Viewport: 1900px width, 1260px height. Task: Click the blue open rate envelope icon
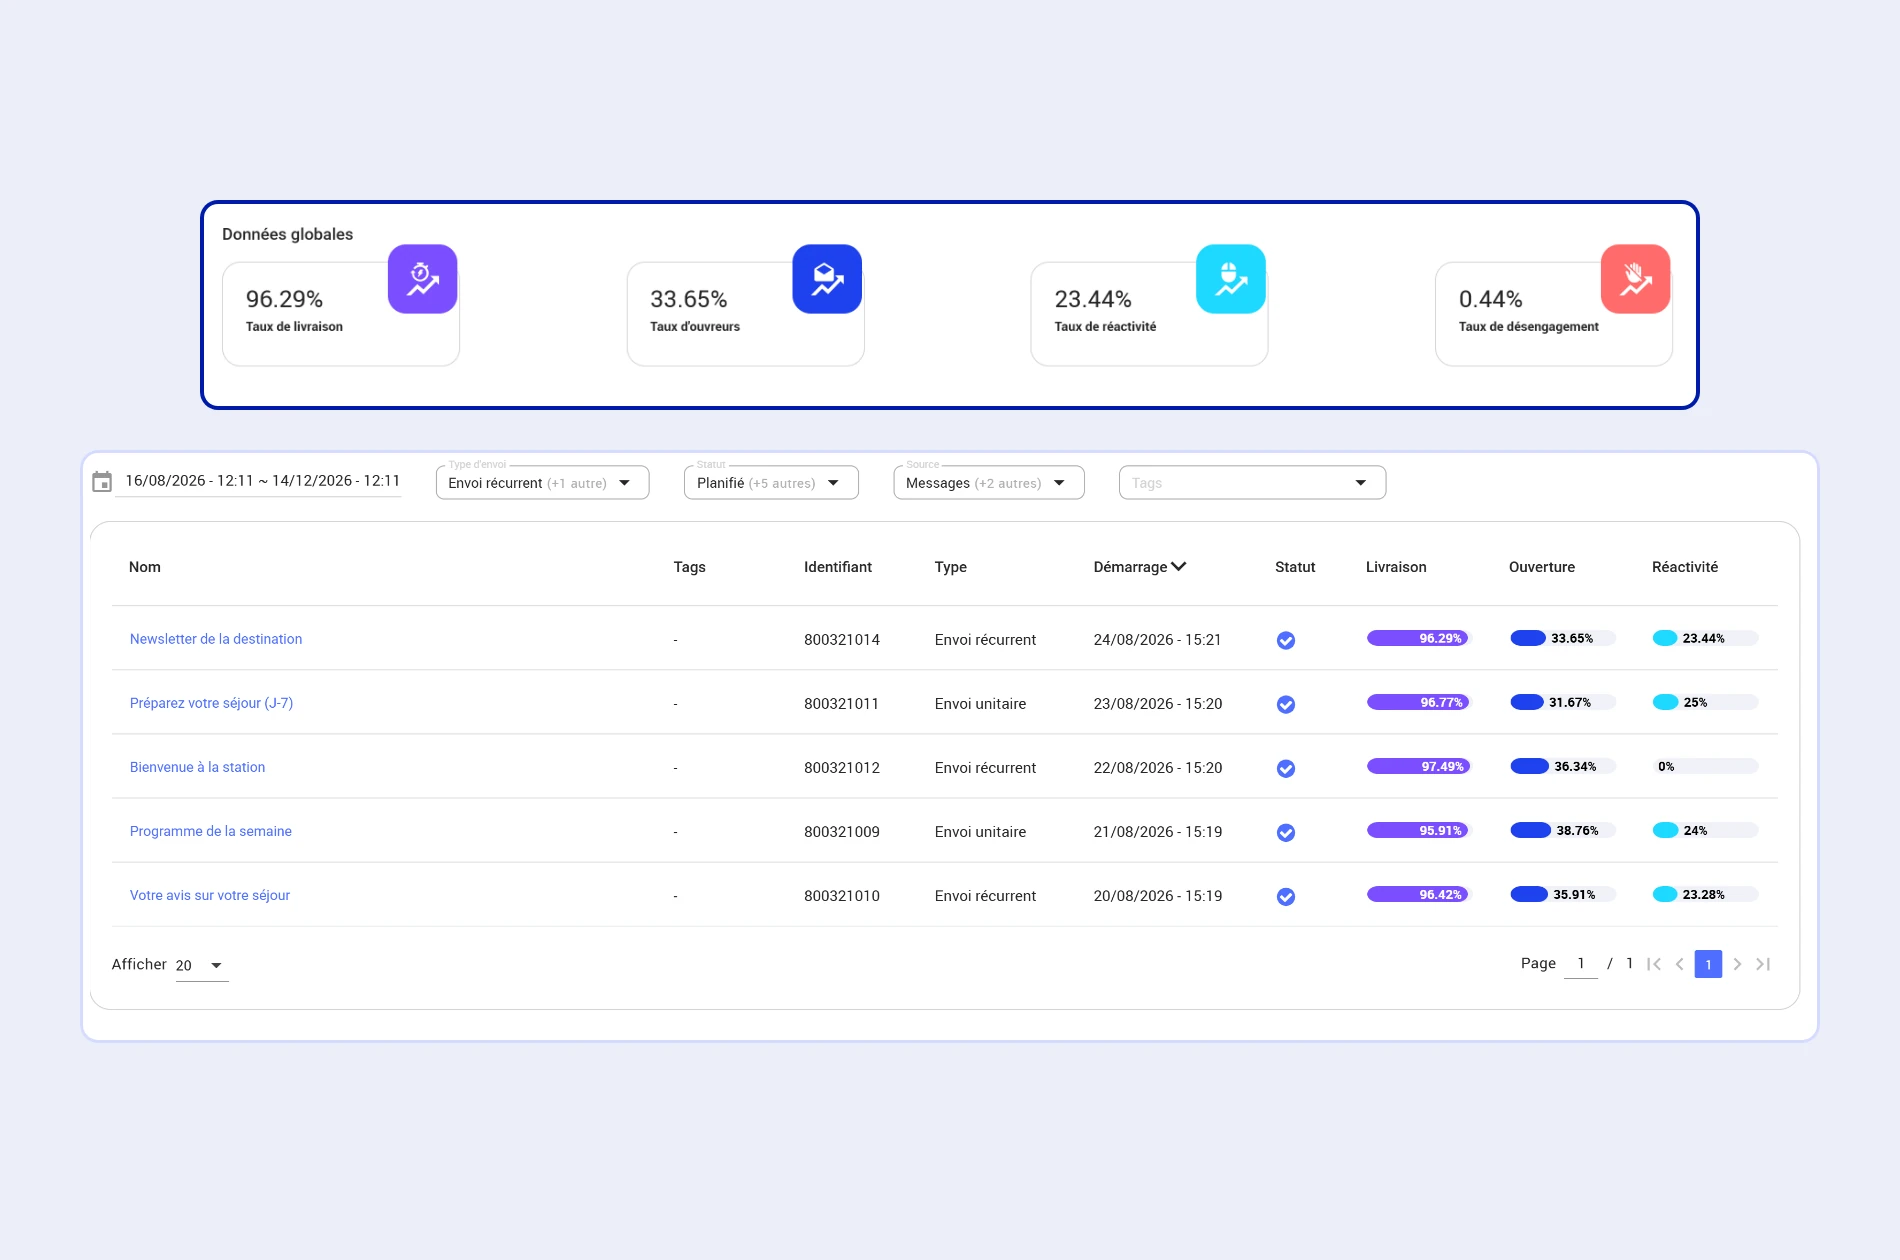[827, 279]
